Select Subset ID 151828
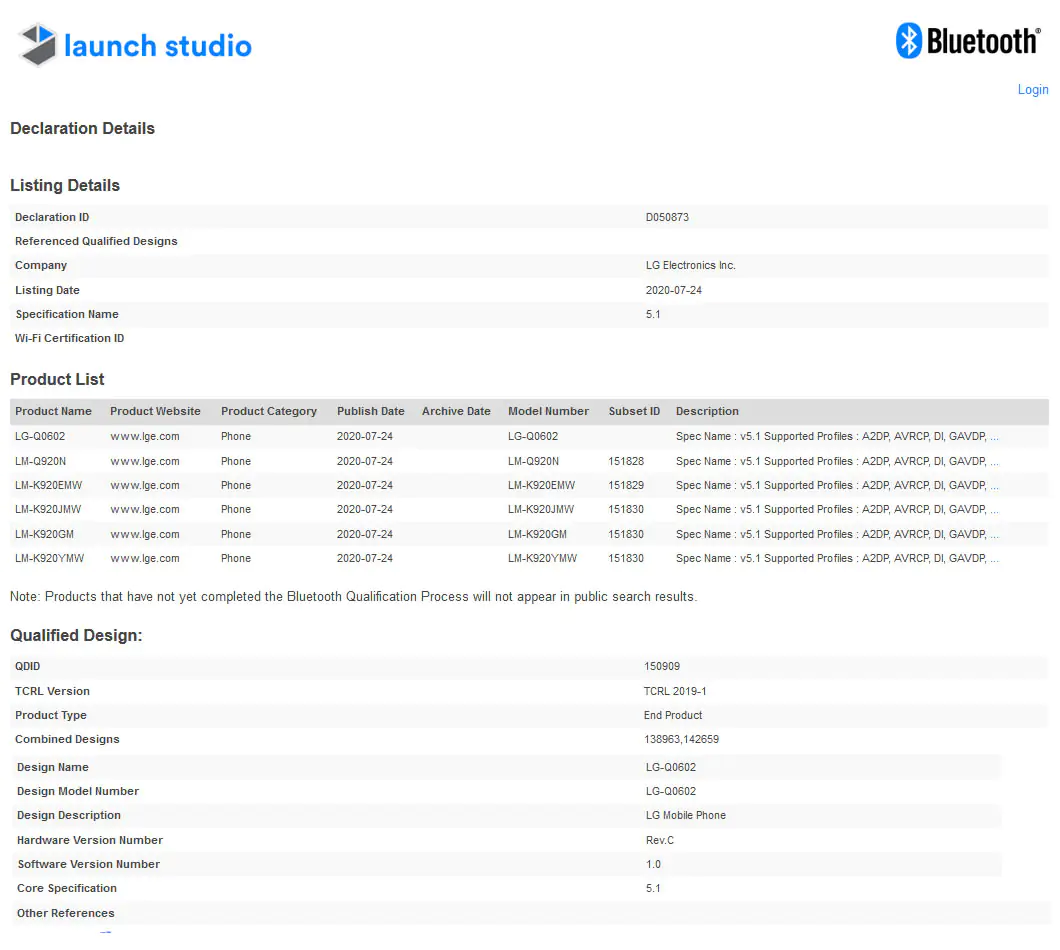This screenshot has height=950, width=1060. click(626, 461)
